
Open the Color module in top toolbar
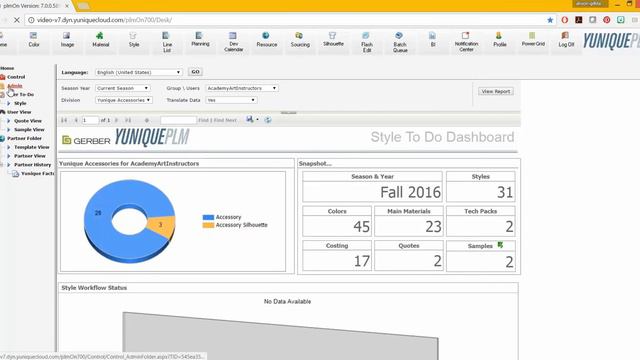[34, 40]
